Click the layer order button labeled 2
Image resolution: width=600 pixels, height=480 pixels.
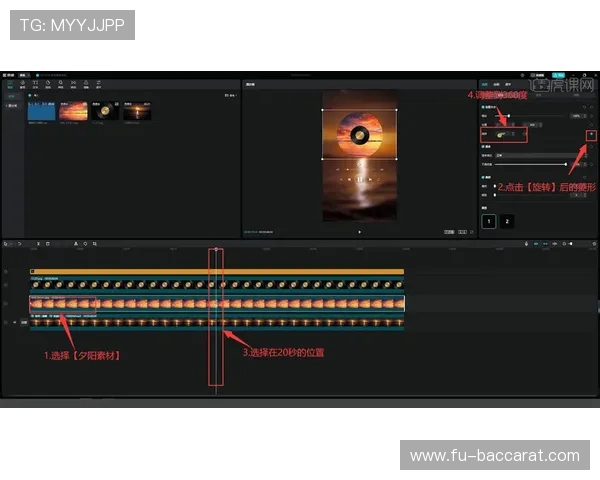(507, 221)
